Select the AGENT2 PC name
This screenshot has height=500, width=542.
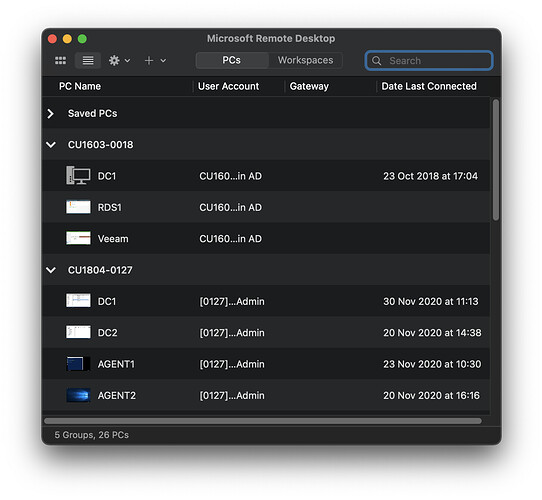pyautogui.click(x=117, y=396)
